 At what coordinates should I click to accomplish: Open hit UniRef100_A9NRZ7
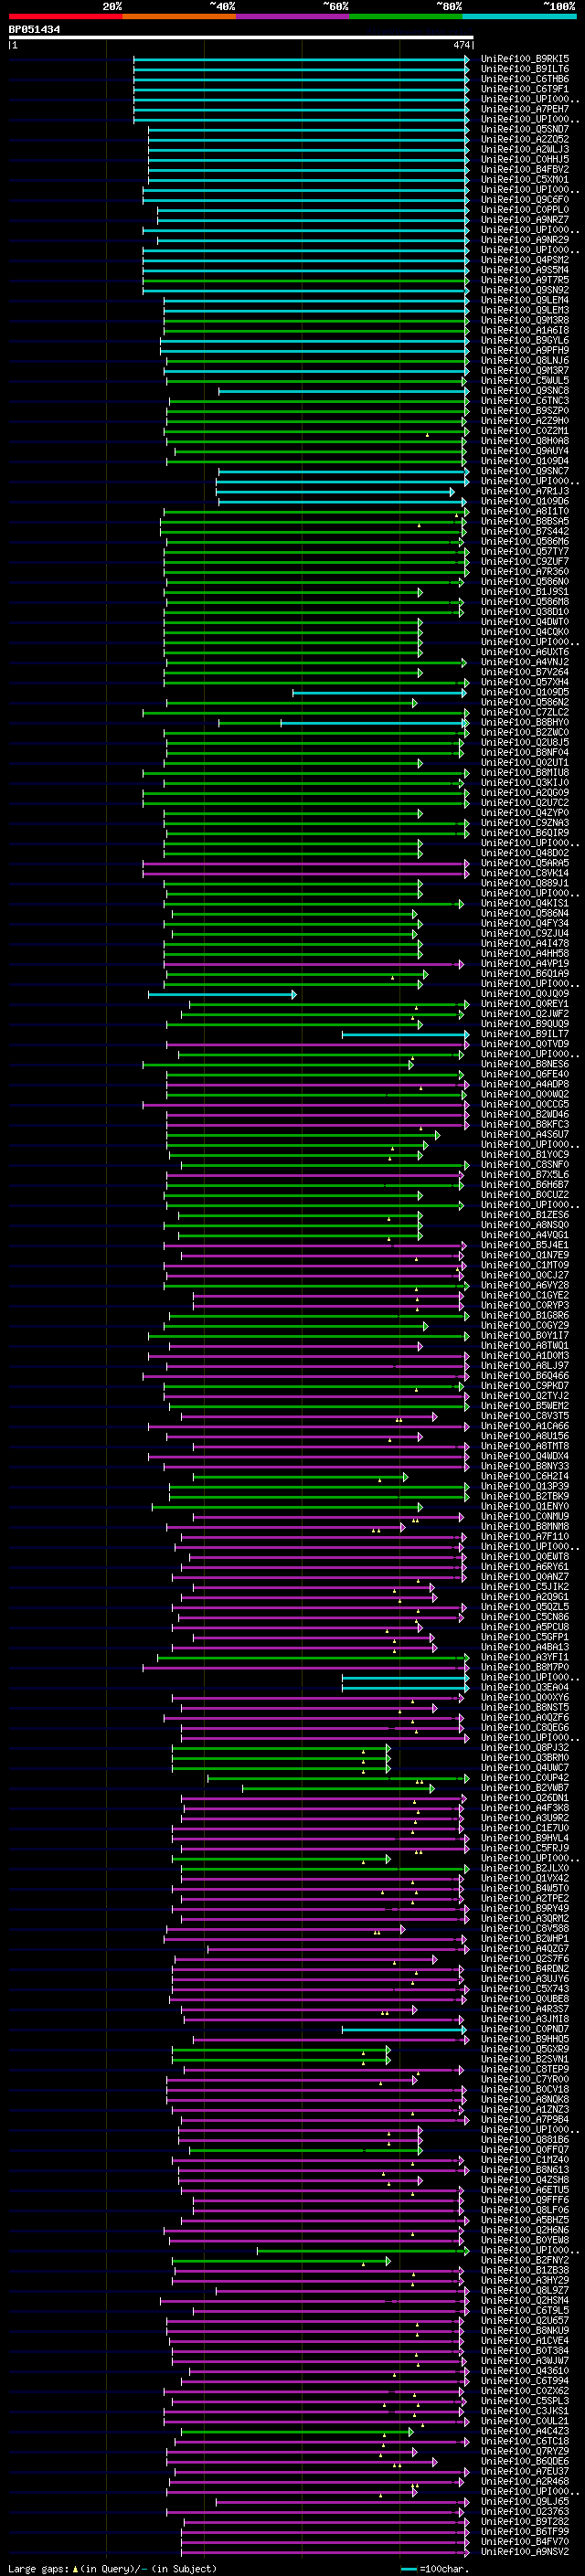(525, 220)
